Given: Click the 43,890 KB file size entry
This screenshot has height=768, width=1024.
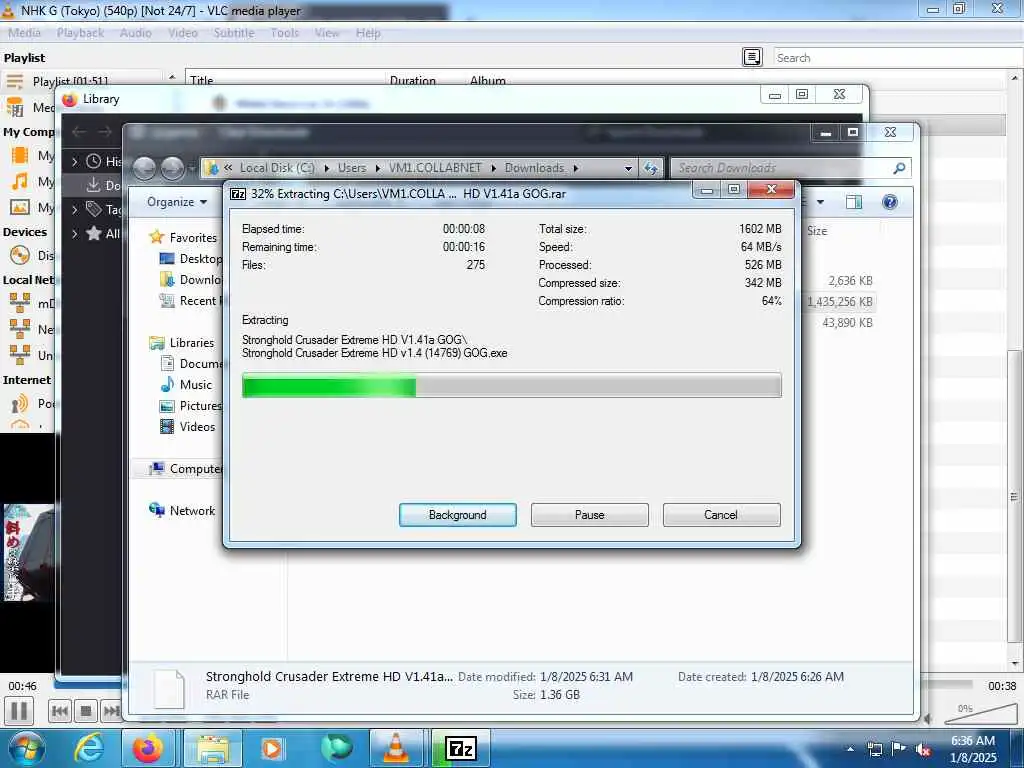Looking at the screenshot, I should click(x=848, y=323).
